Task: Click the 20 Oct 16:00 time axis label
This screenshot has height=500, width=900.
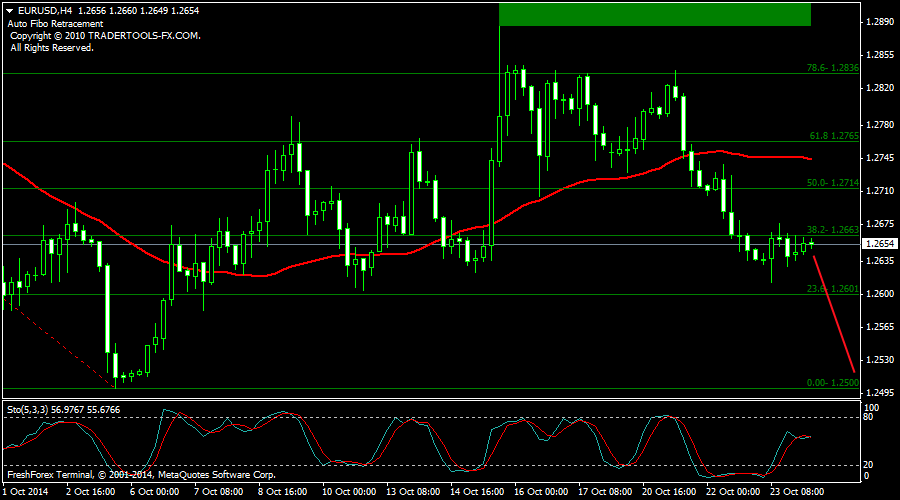Action: point(669,492)
